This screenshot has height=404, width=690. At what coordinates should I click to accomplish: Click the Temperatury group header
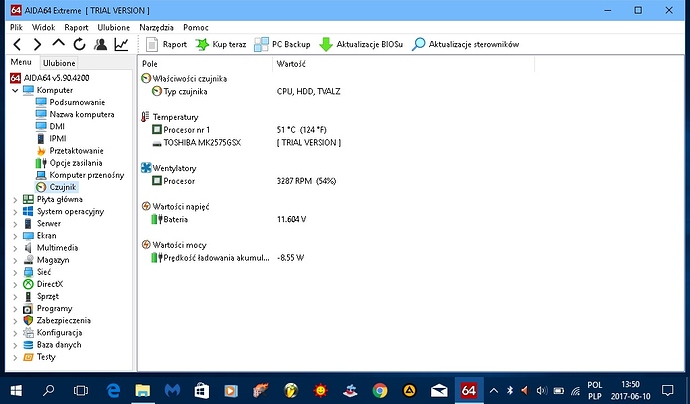click(x=175, y=117)
